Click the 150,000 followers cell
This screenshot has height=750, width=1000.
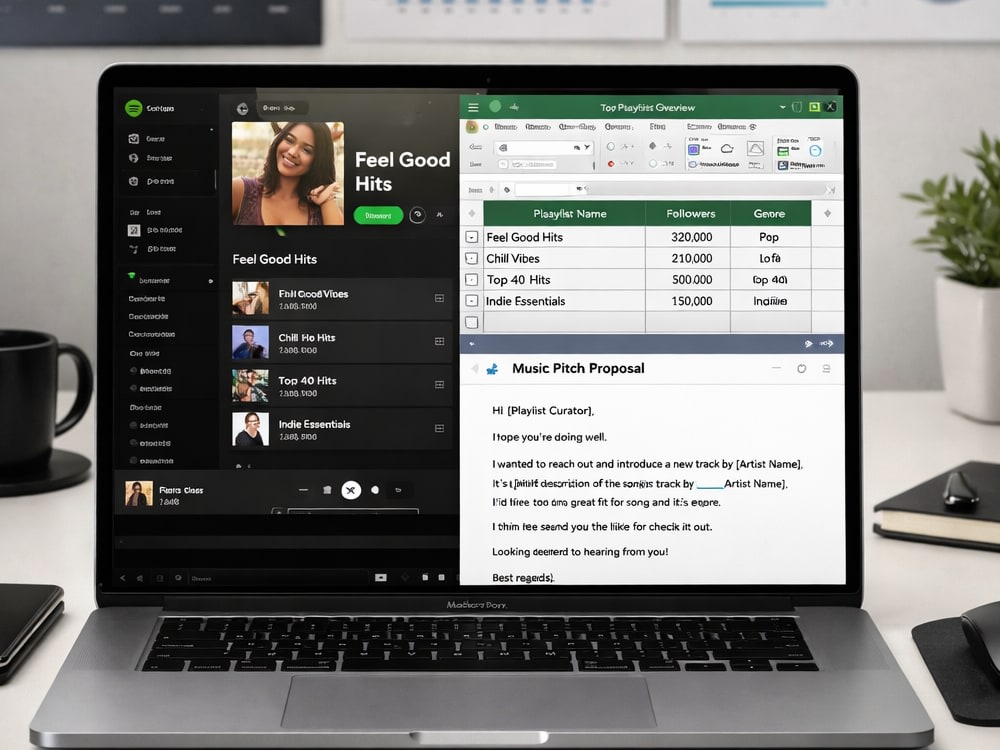(x=688, y=300)
